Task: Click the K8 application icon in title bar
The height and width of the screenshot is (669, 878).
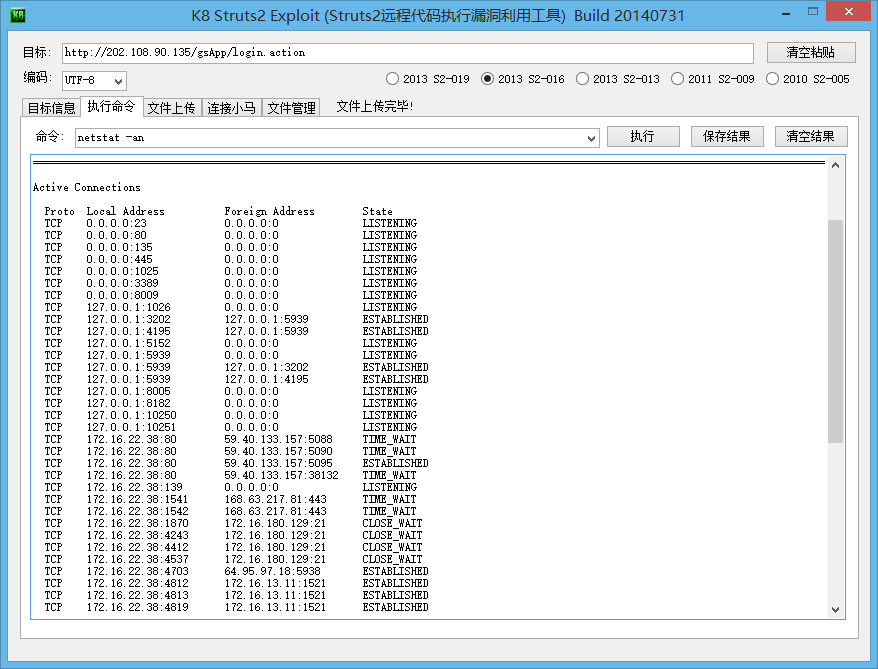Action: (x=18, y=15)
